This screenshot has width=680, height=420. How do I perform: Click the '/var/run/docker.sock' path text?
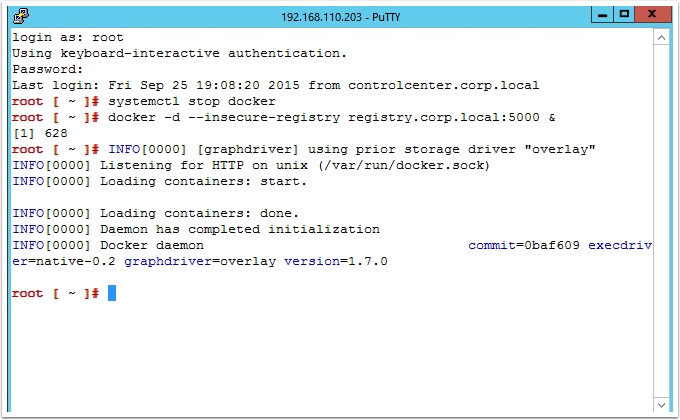[x=404, y=165]
